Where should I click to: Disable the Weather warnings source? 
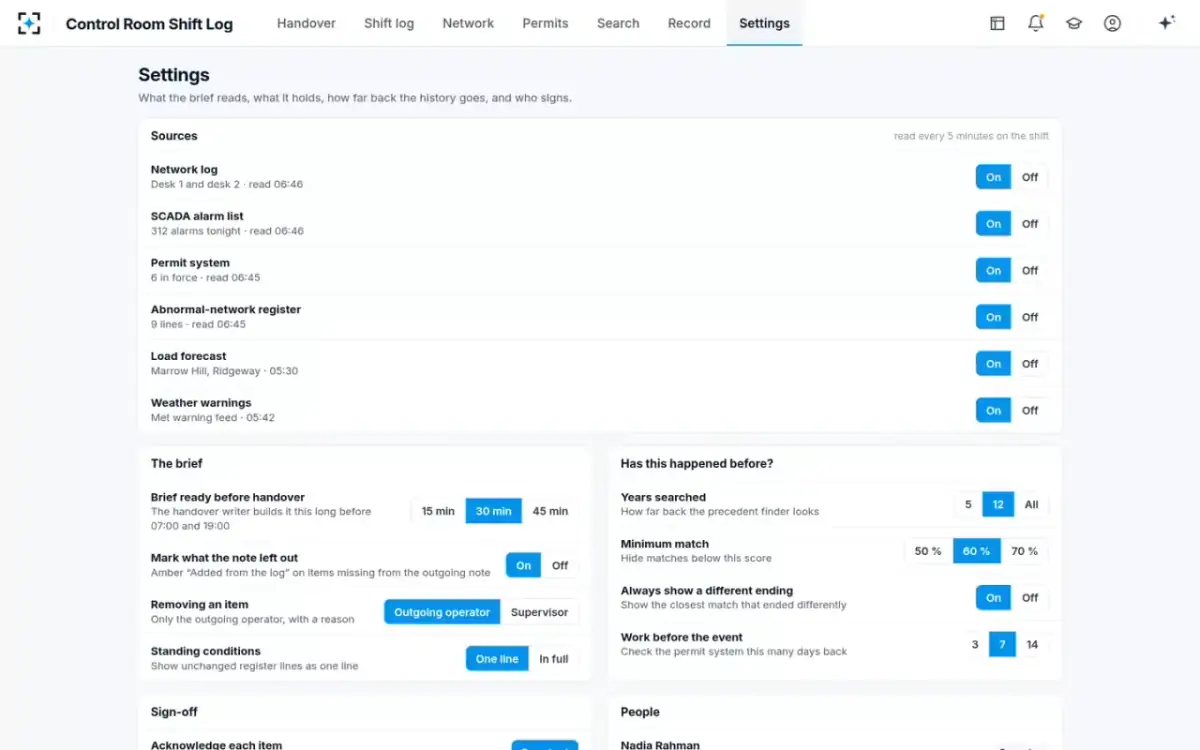1030,410
